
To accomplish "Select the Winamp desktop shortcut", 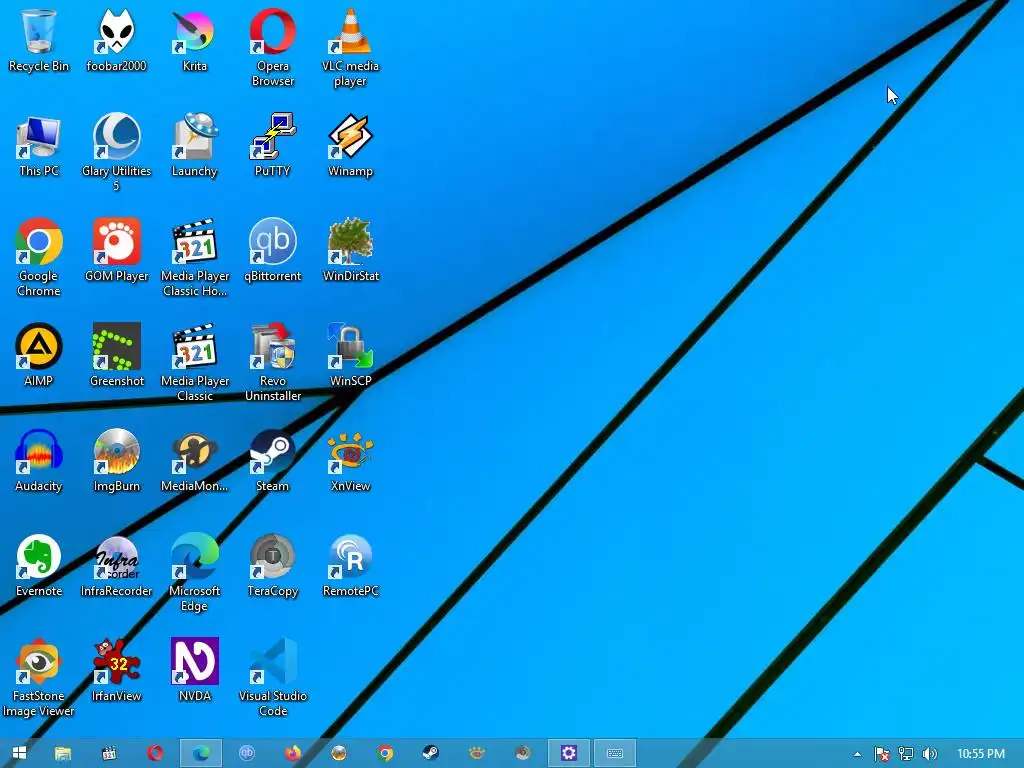I will pyautogui.click(x=351, y=146).
